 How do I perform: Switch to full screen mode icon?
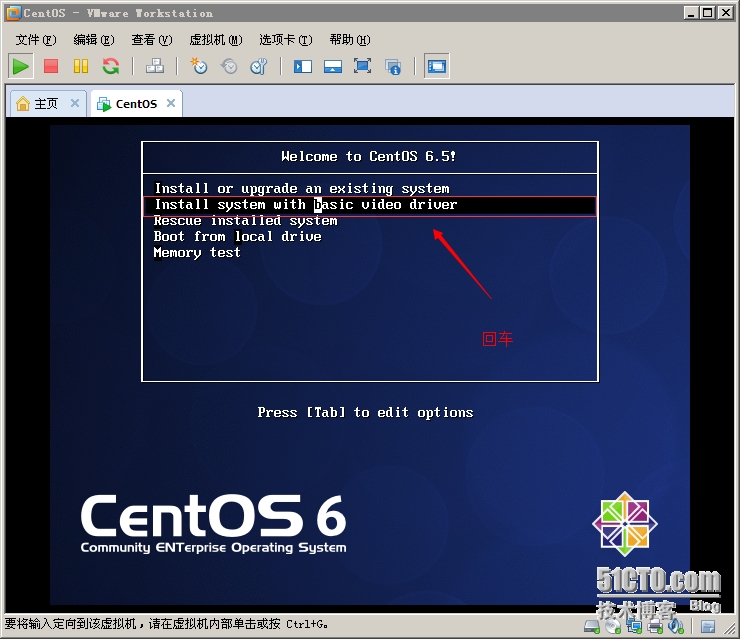click(362, 67)
